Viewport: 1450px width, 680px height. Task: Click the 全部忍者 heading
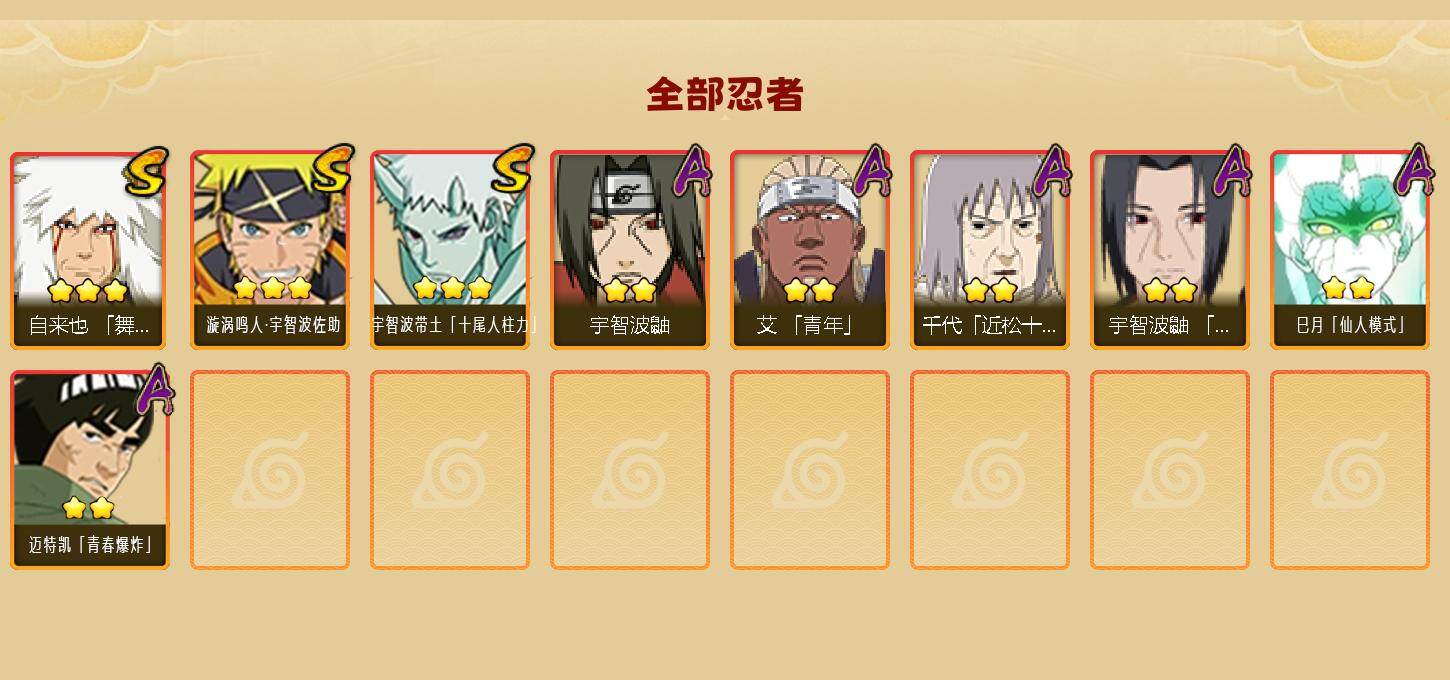[x=725, y=95]
